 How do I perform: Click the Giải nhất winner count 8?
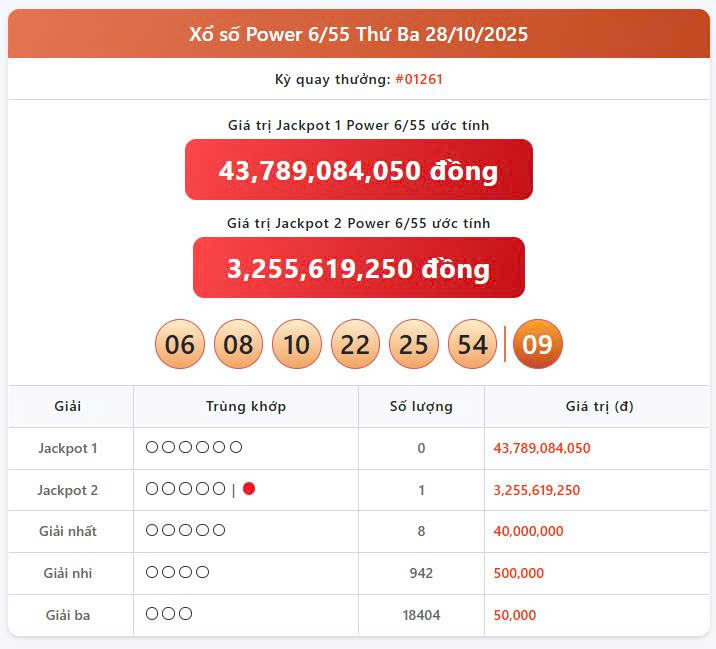point(421,531)
